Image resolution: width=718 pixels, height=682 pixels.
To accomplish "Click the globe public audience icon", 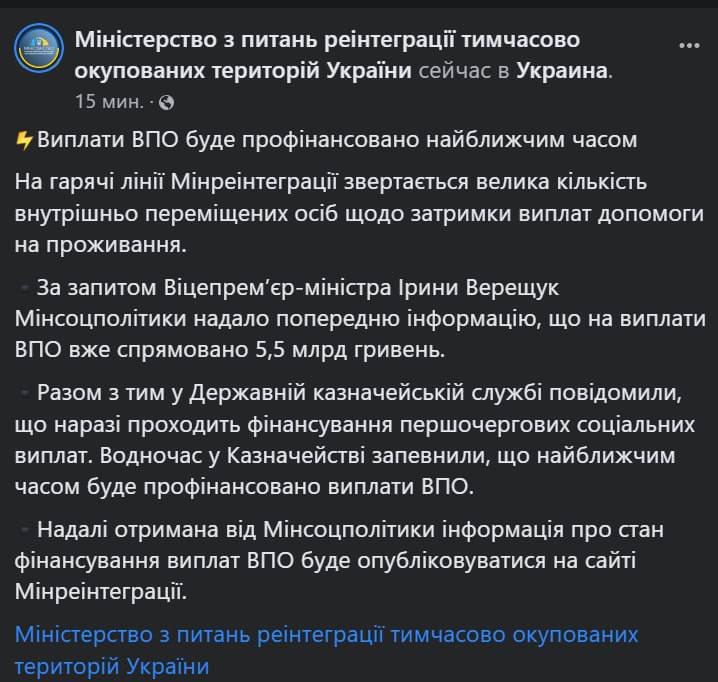I will pos(167,102).
